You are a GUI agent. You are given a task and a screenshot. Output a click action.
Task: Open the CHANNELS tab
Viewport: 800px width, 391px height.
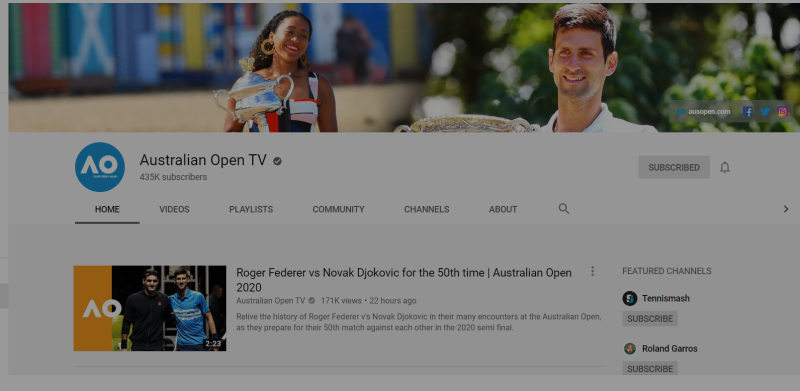[427, 209]
